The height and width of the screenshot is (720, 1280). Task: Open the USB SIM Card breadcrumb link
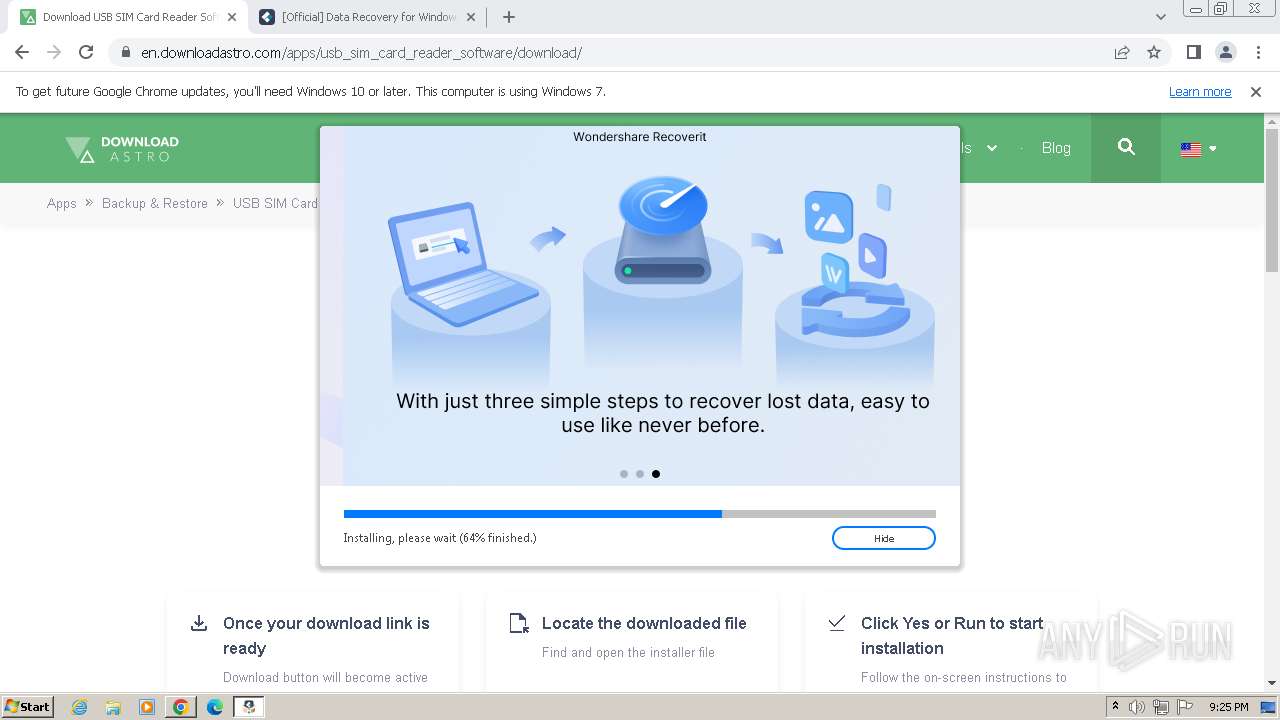(275, 203)
